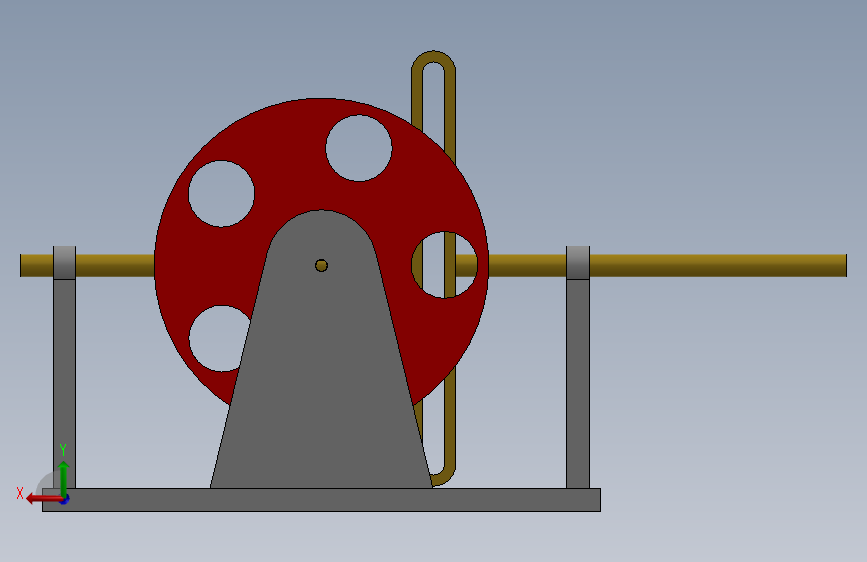Pick the small pin at the disc center
The width and height of the screenshot is (867, 562).
(321, 266)
